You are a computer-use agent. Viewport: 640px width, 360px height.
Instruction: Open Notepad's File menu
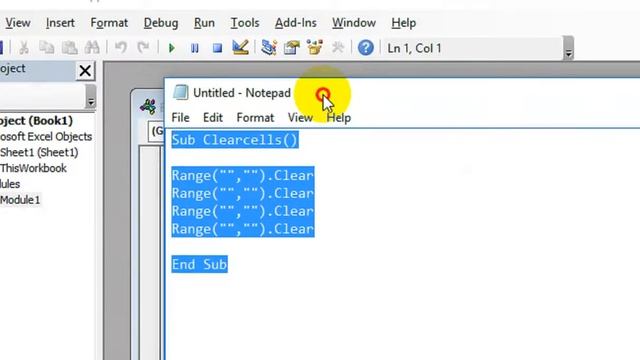pos(180,118)
